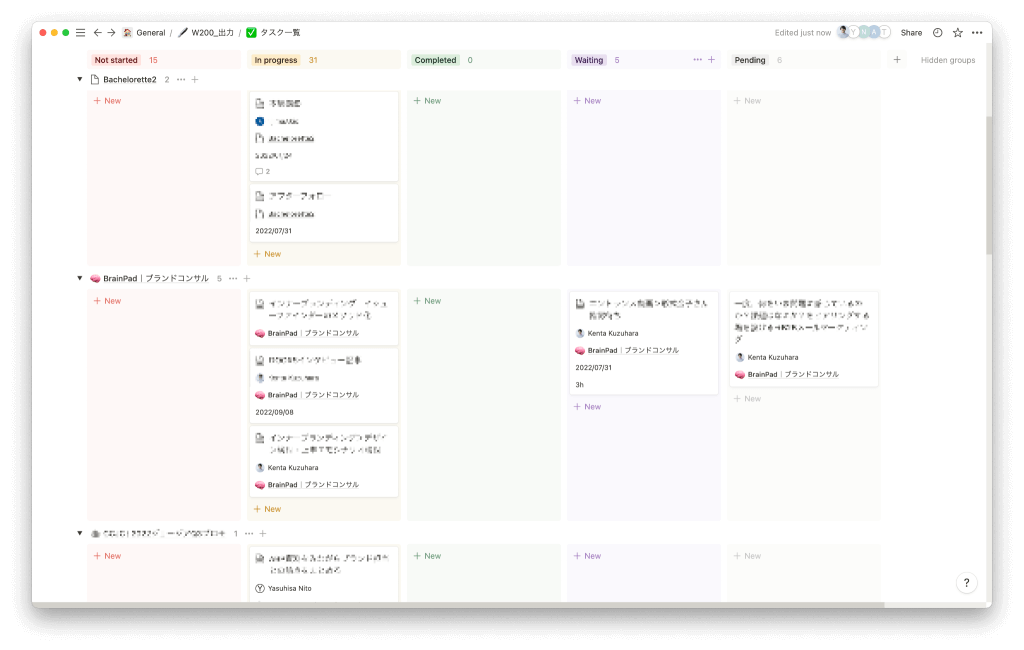Collapse the BrainPad ブランドコンサル group
This screenshot has width=1024, height=650.
pyautogui.click(x=80, y=278)
